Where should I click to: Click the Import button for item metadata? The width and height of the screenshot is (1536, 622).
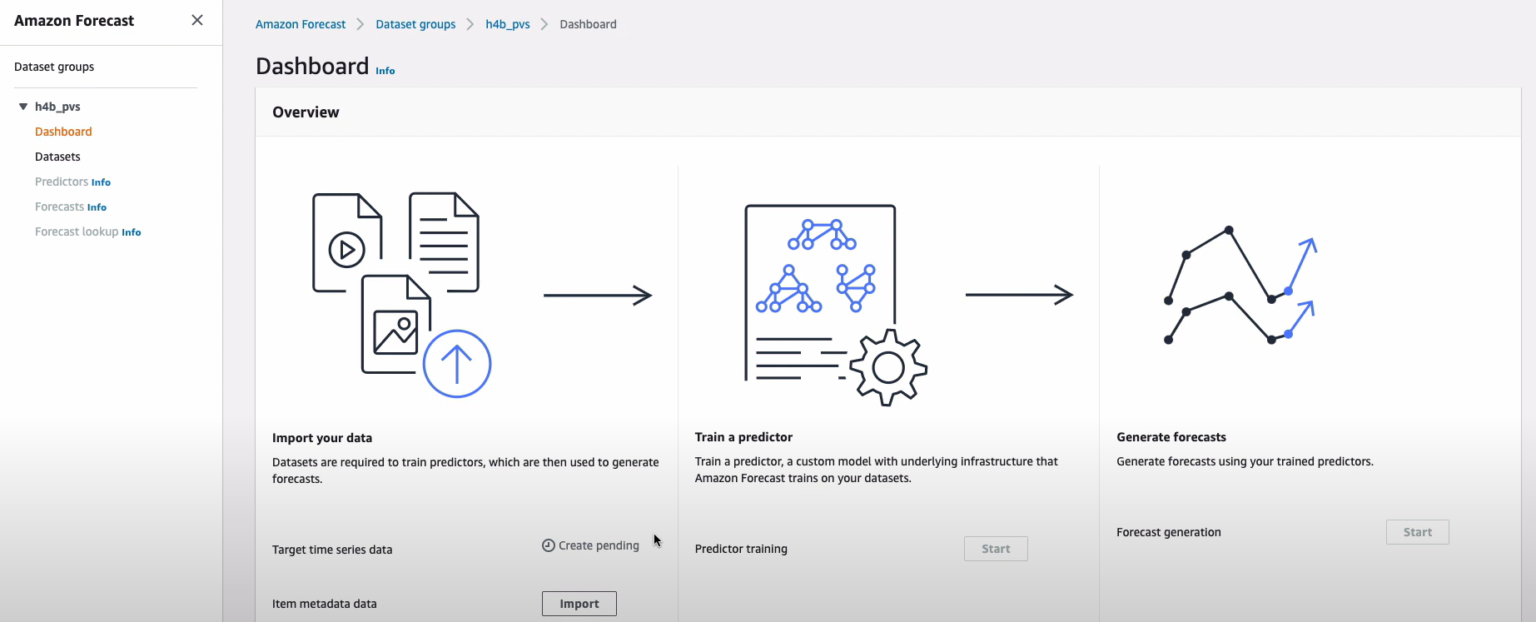click(x=579, y=603)
